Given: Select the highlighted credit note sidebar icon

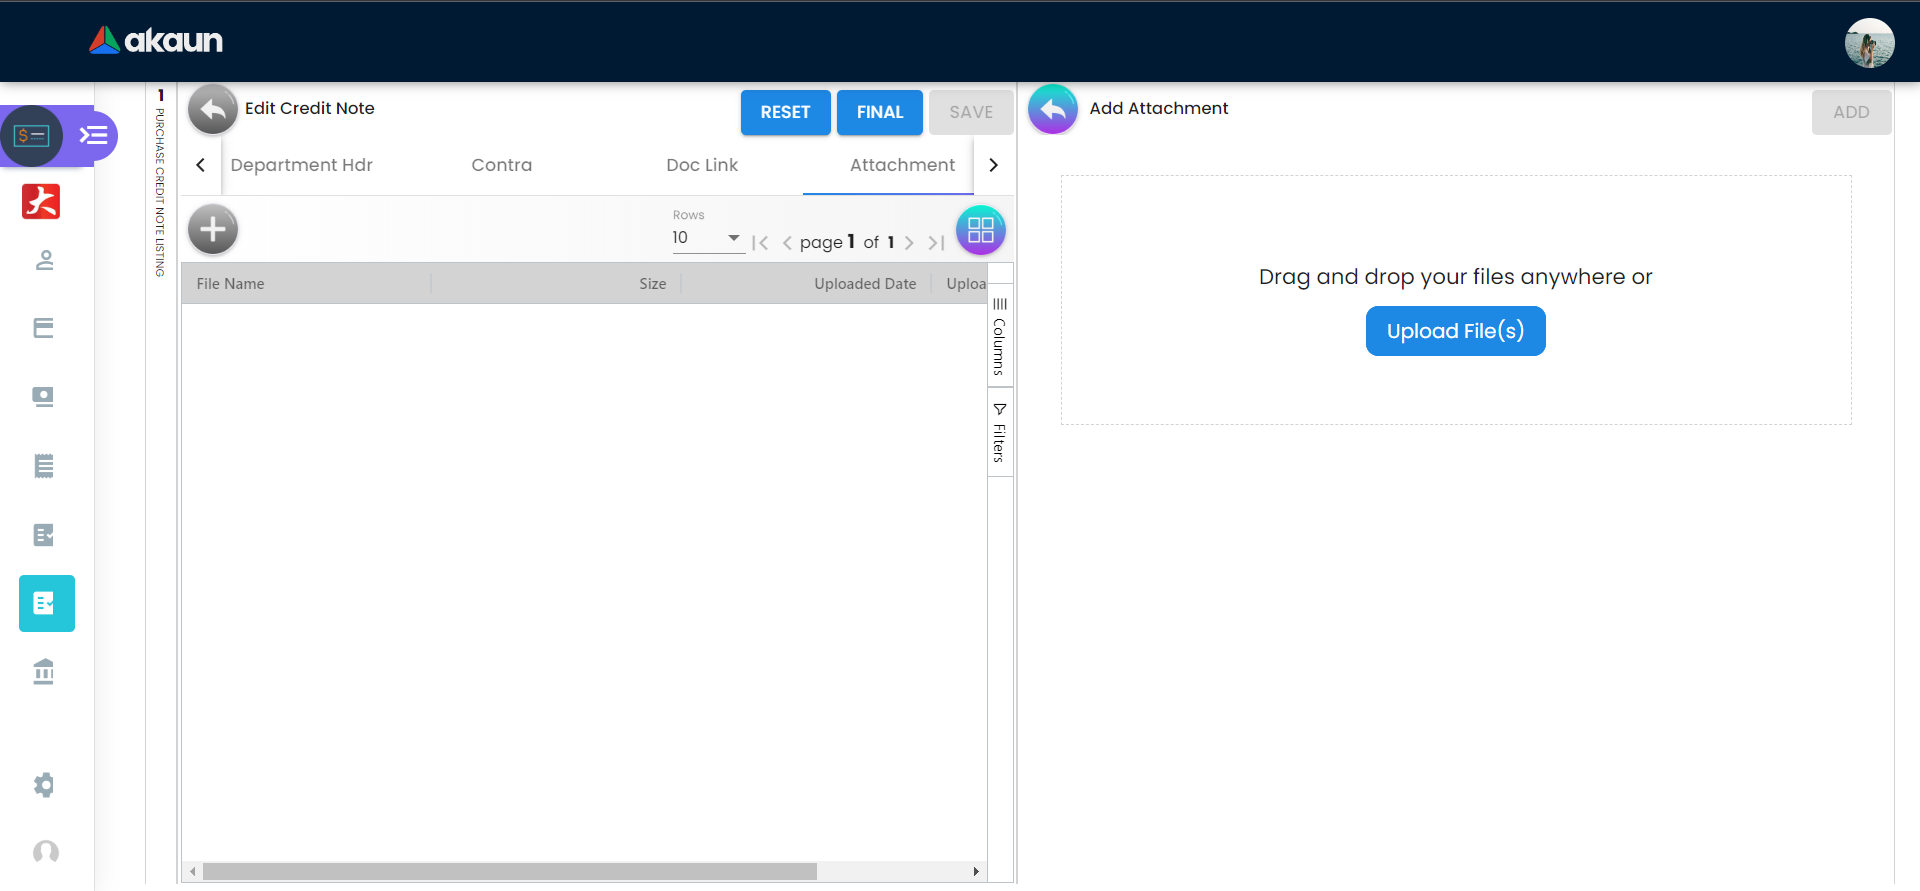Looking at the screenshot, I should click(47, 603).
